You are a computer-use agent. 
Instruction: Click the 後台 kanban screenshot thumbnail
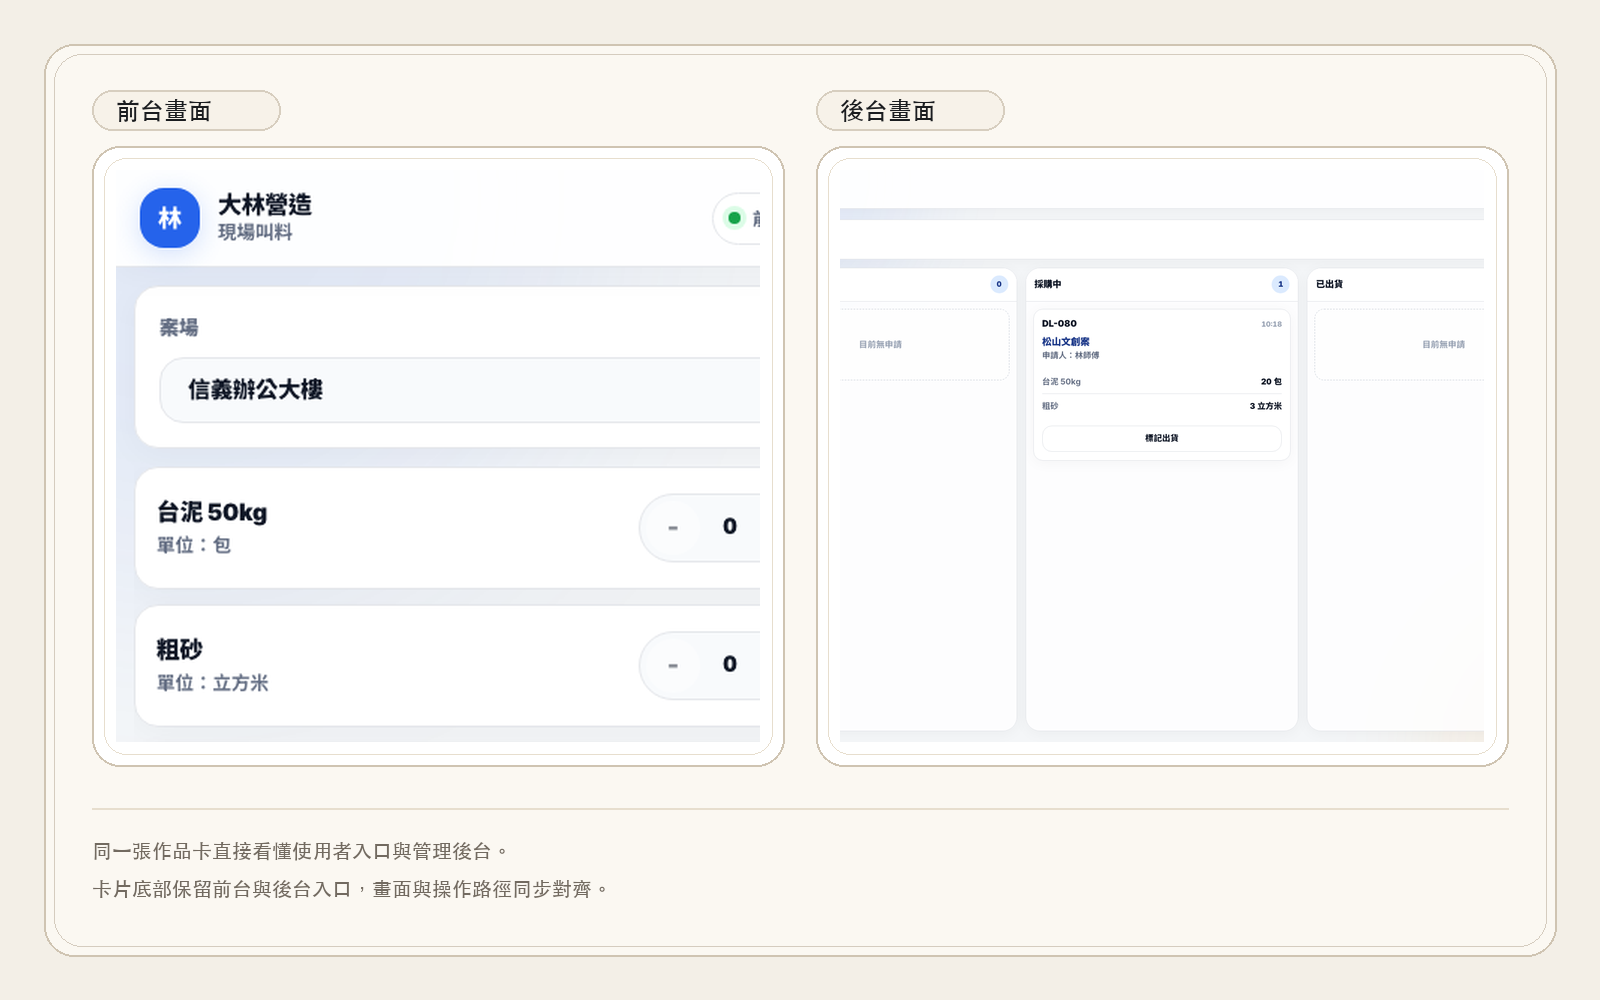[x=1162, y=456]
